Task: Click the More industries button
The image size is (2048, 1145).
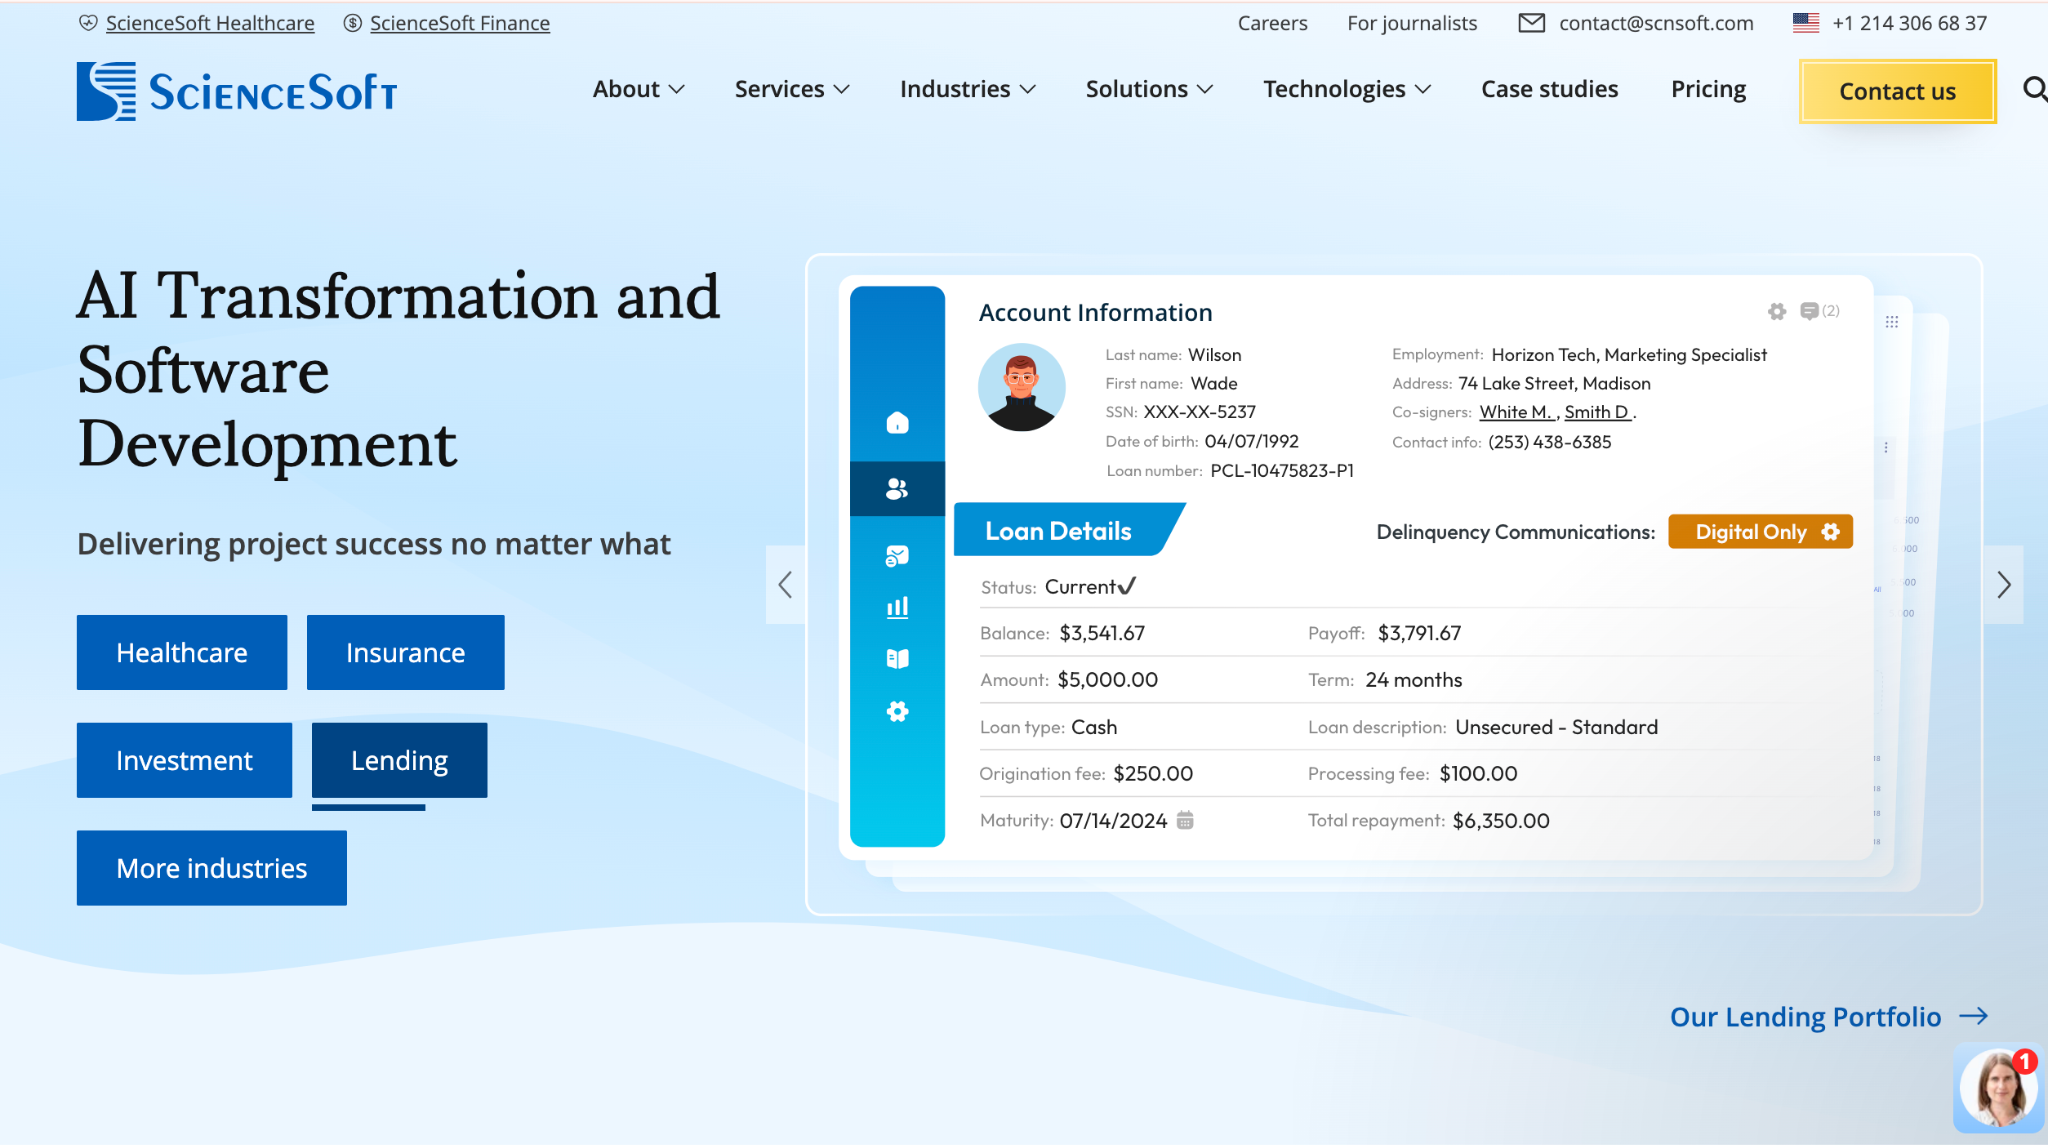Action: [212, 868]
